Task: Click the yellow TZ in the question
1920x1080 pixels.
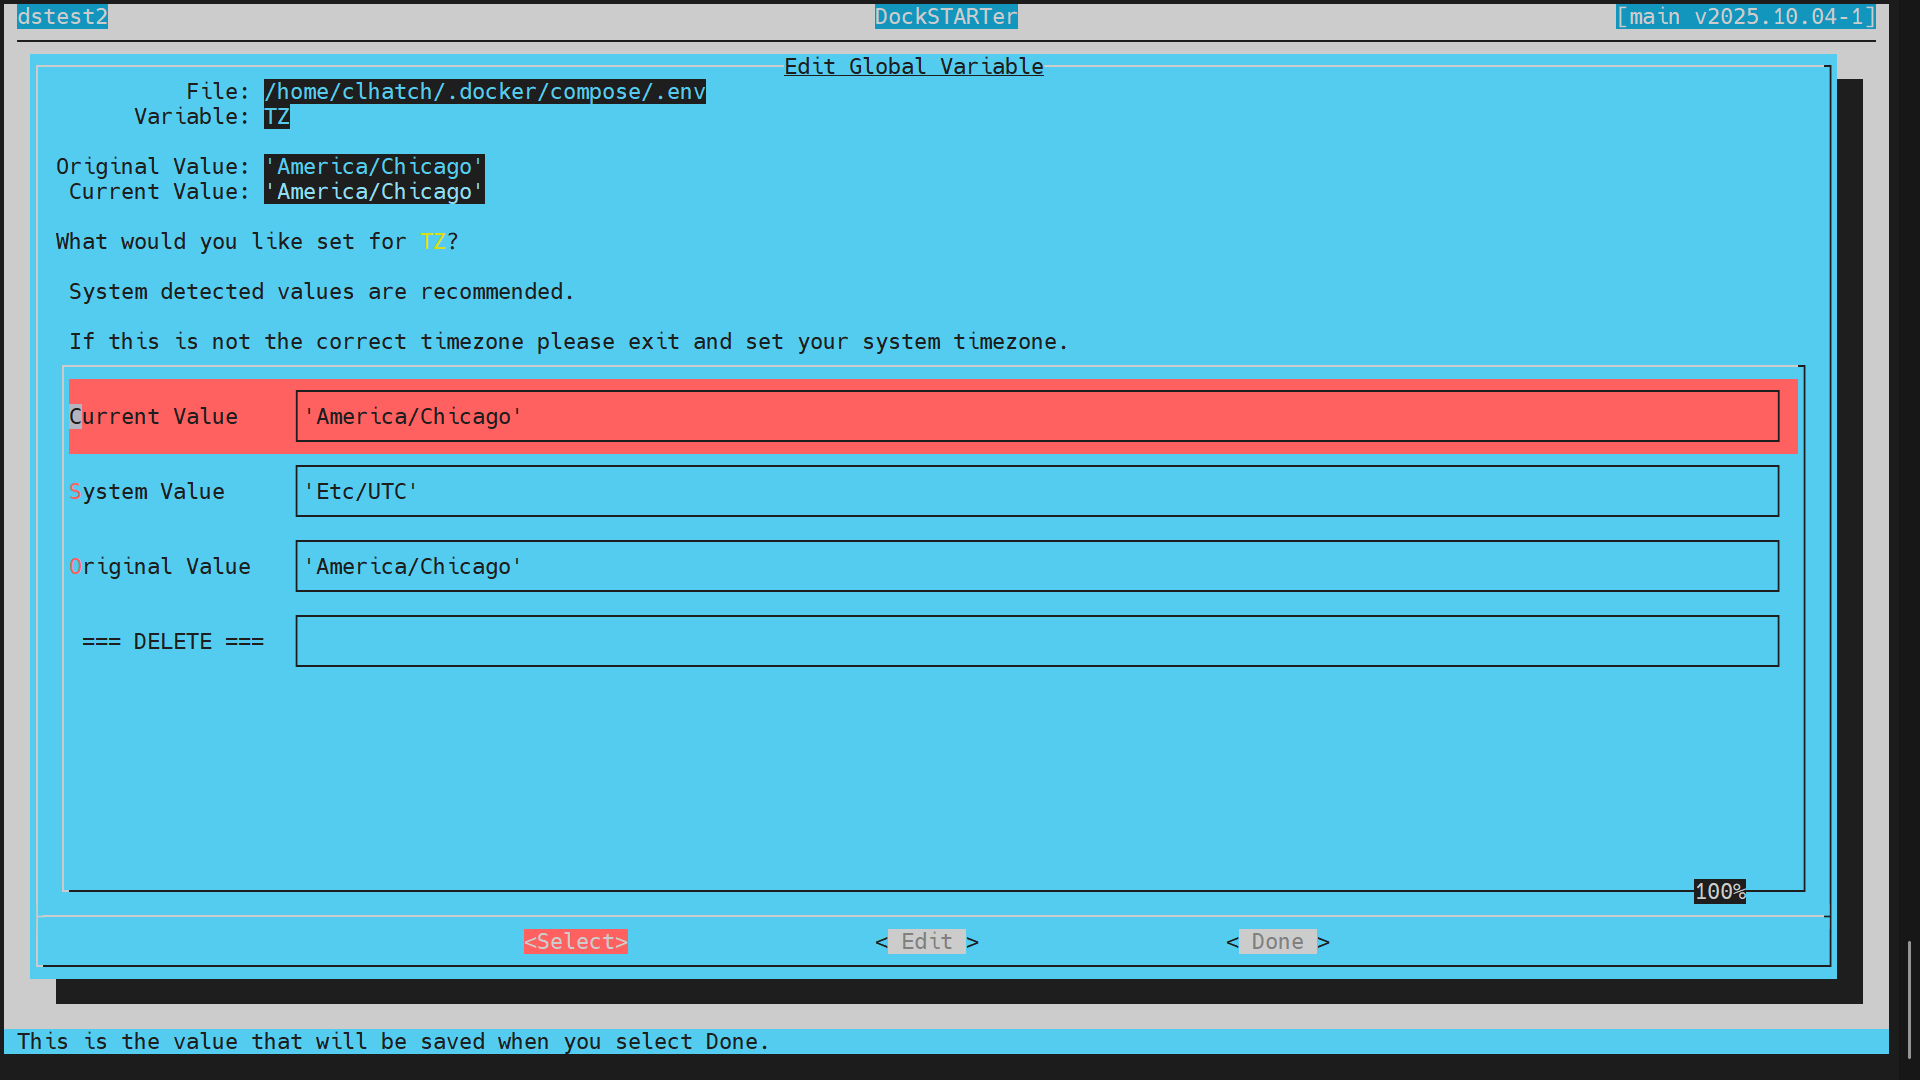Action: [433, 241]
